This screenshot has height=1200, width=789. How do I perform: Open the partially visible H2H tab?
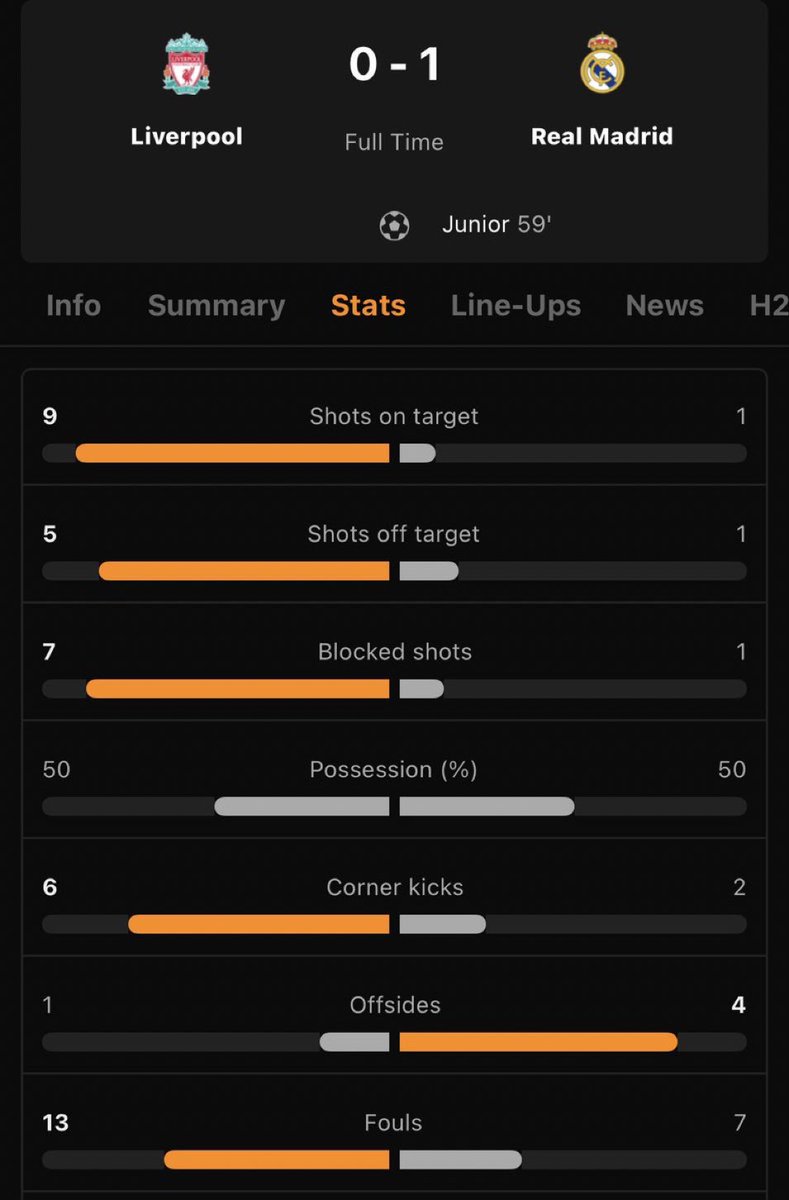click(768, 305)
